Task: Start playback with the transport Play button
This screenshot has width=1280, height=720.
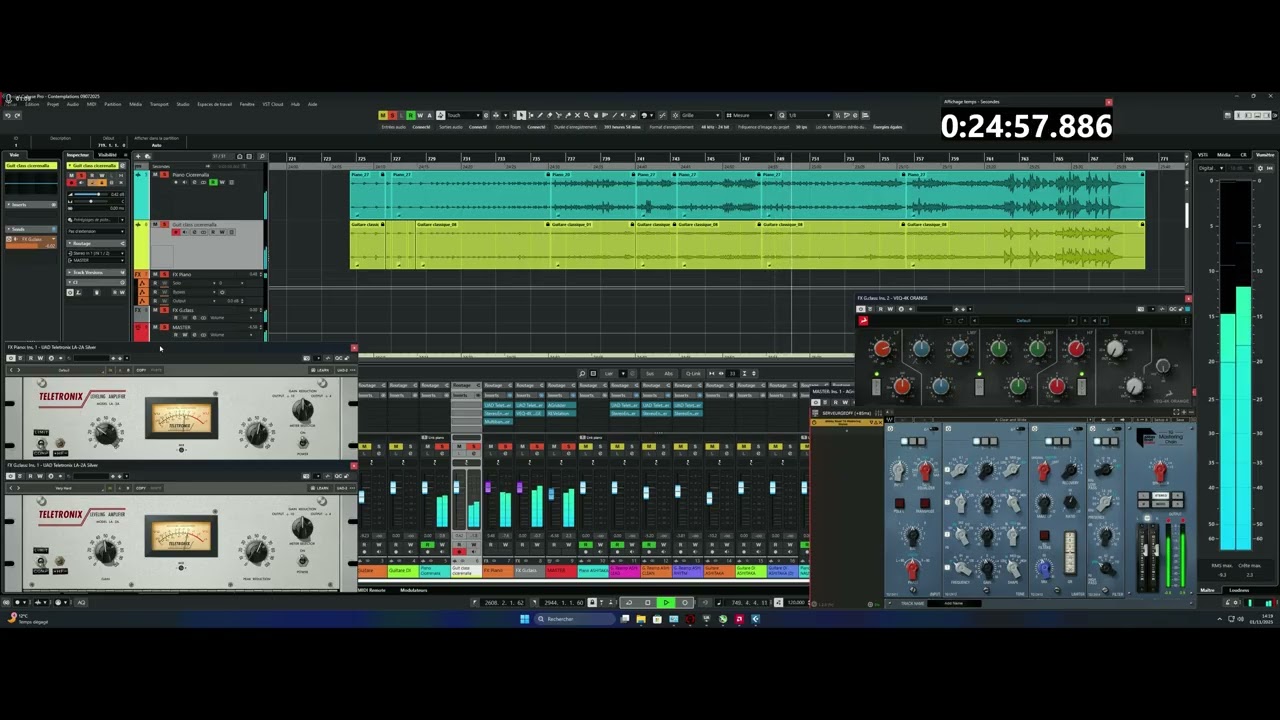Action: coord(666,602)
